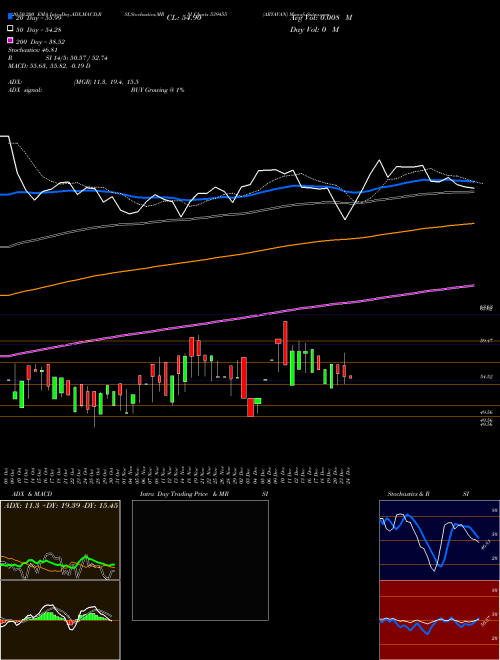Click the 'Intra Day Trading Price & MRSI' title
This screenshot has width=500, height=660.
(204, 494)
